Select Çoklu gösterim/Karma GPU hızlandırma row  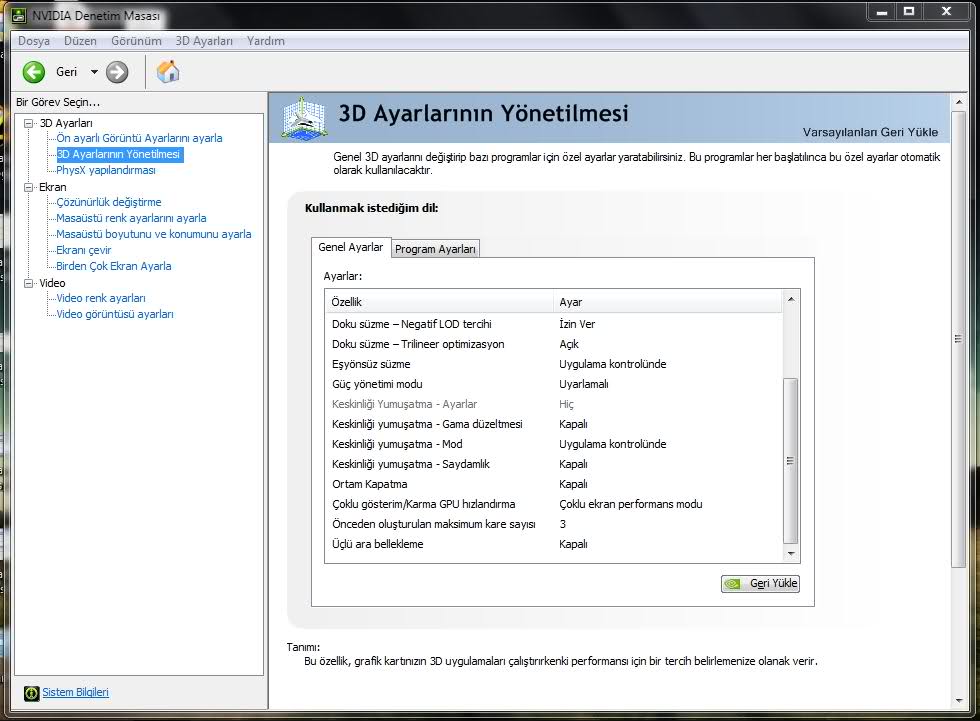pos(554,504)
